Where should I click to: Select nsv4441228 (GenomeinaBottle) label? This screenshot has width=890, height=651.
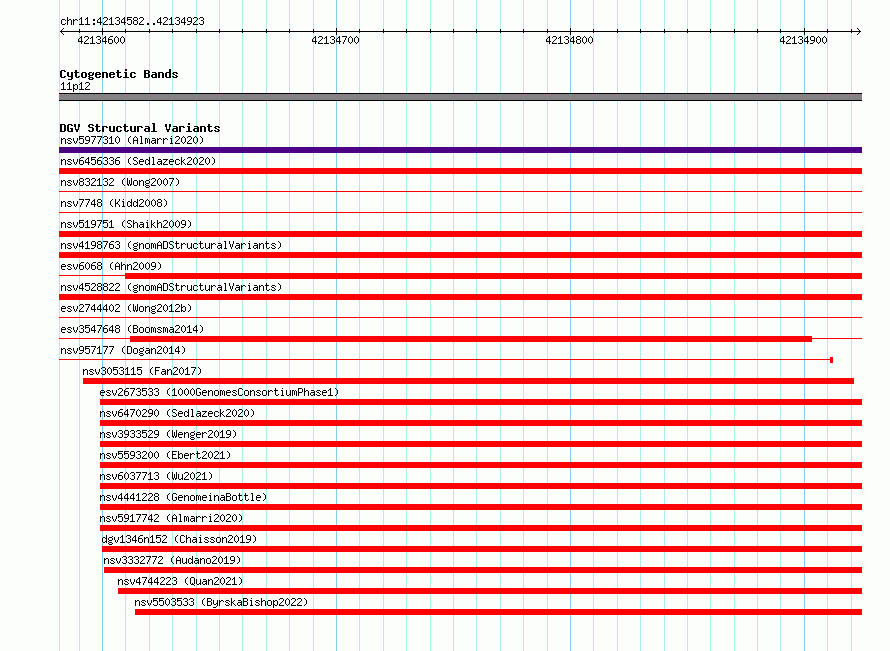point(183,497)
